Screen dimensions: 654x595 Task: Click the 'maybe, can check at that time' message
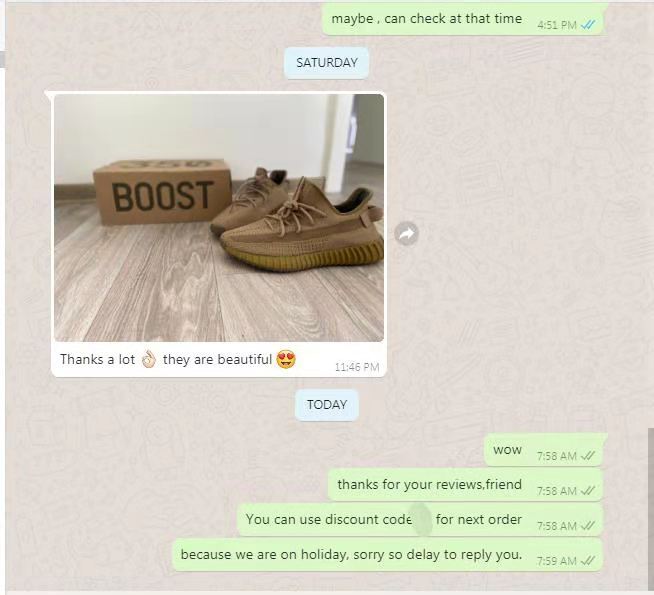(x=463, y=19)
